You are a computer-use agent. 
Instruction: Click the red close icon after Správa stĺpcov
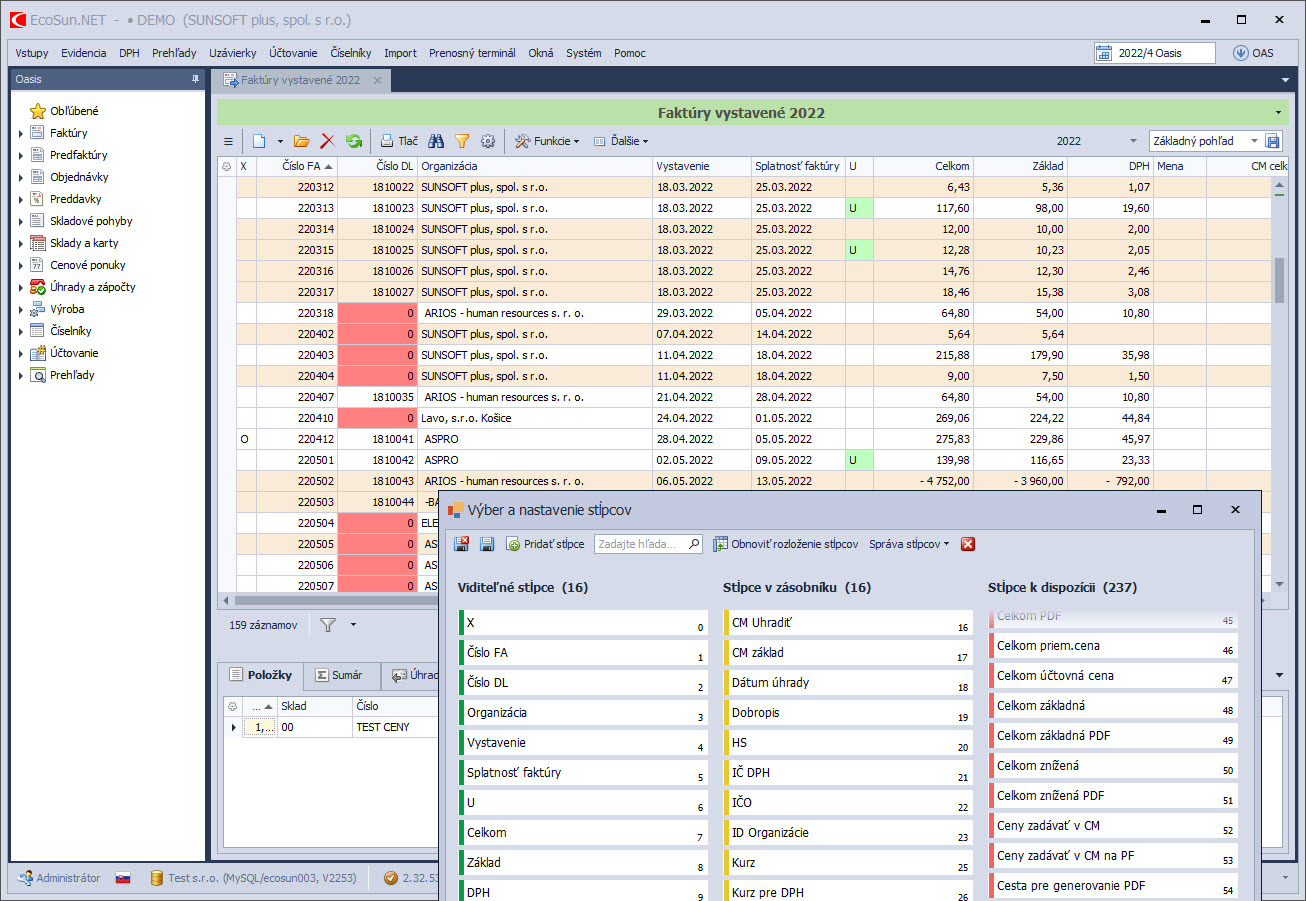click(x=968, y=544)
